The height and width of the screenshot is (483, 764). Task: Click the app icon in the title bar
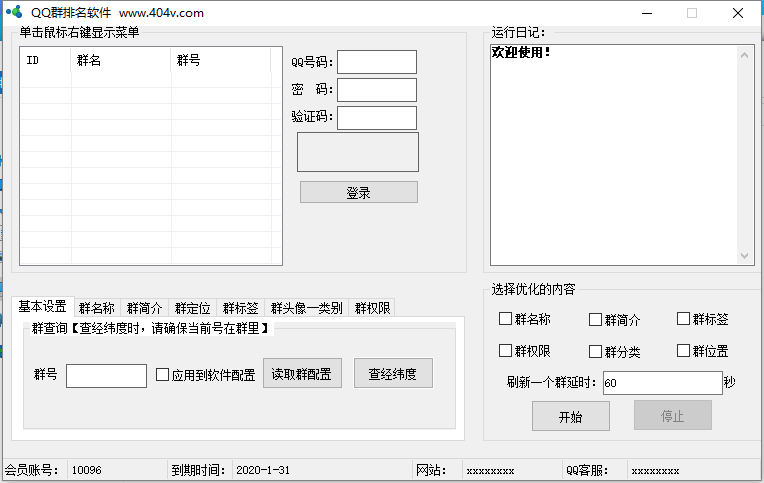(x=14, y=13)
